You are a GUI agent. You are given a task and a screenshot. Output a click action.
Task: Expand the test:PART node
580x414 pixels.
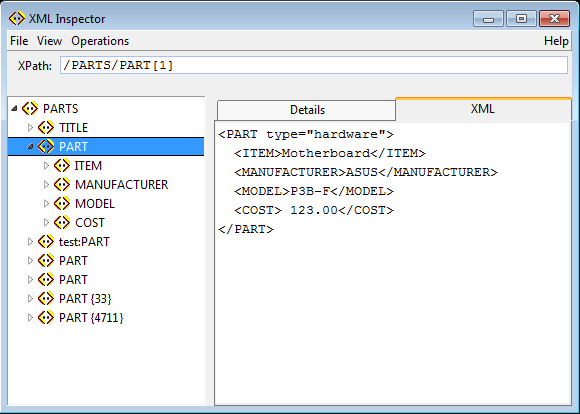click(x=30, y=242)
